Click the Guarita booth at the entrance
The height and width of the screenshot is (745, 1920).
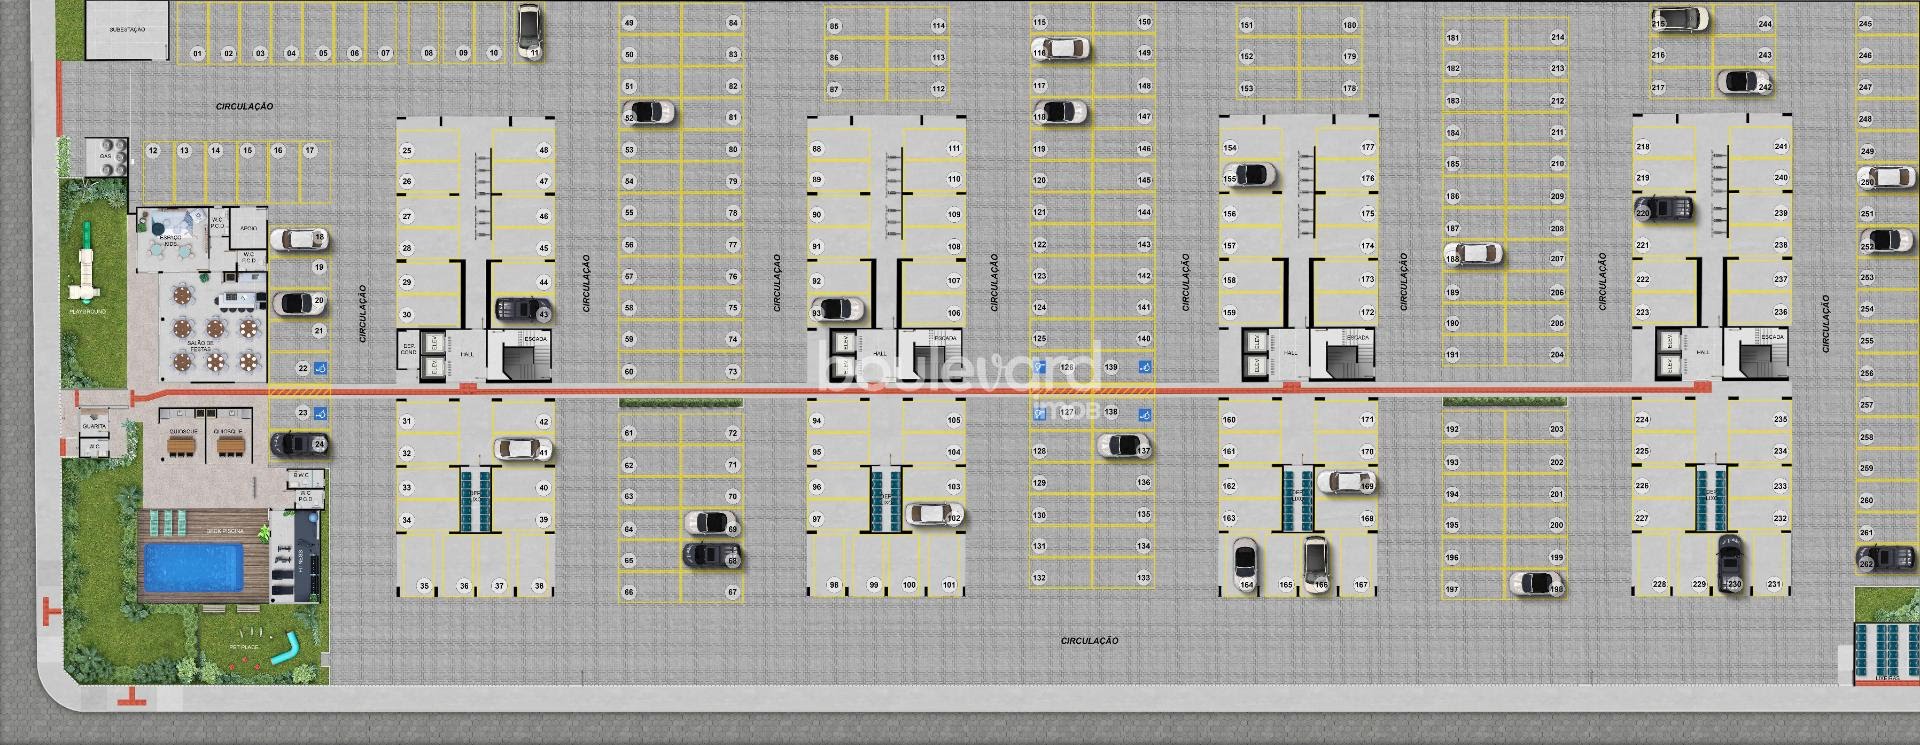[x=95, y=425]
